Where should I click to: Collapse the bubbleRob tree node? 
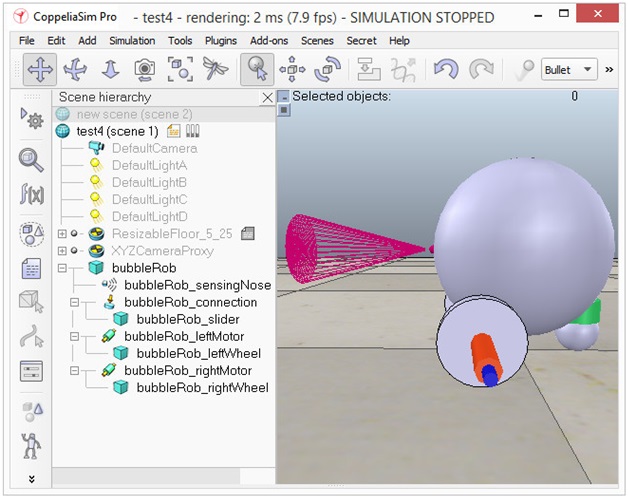[x=62, y=268]
